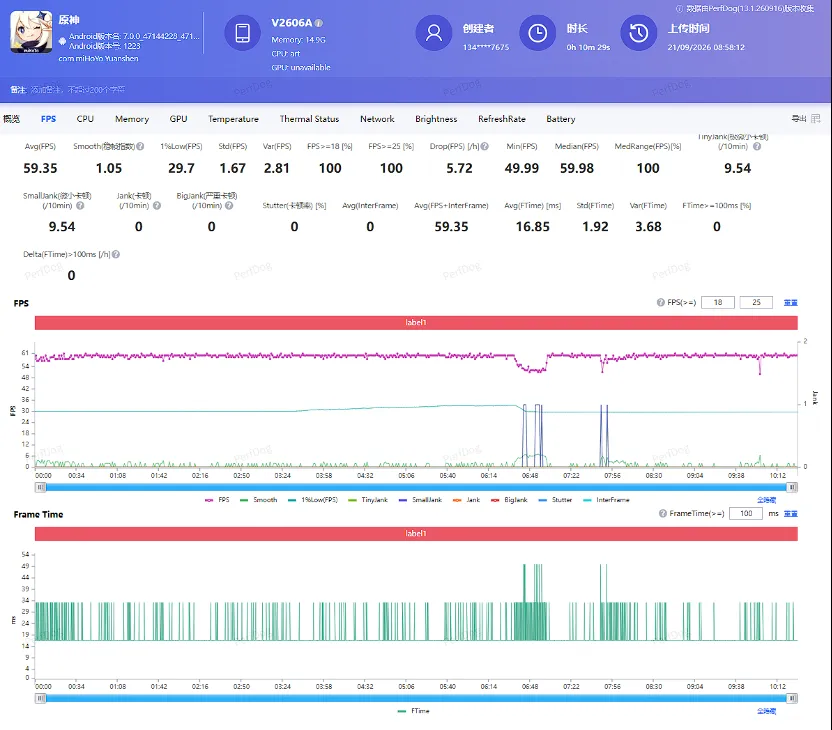Screen dimensions: 832x730
Task: Click 导出 export button
Action: [799, 118]
